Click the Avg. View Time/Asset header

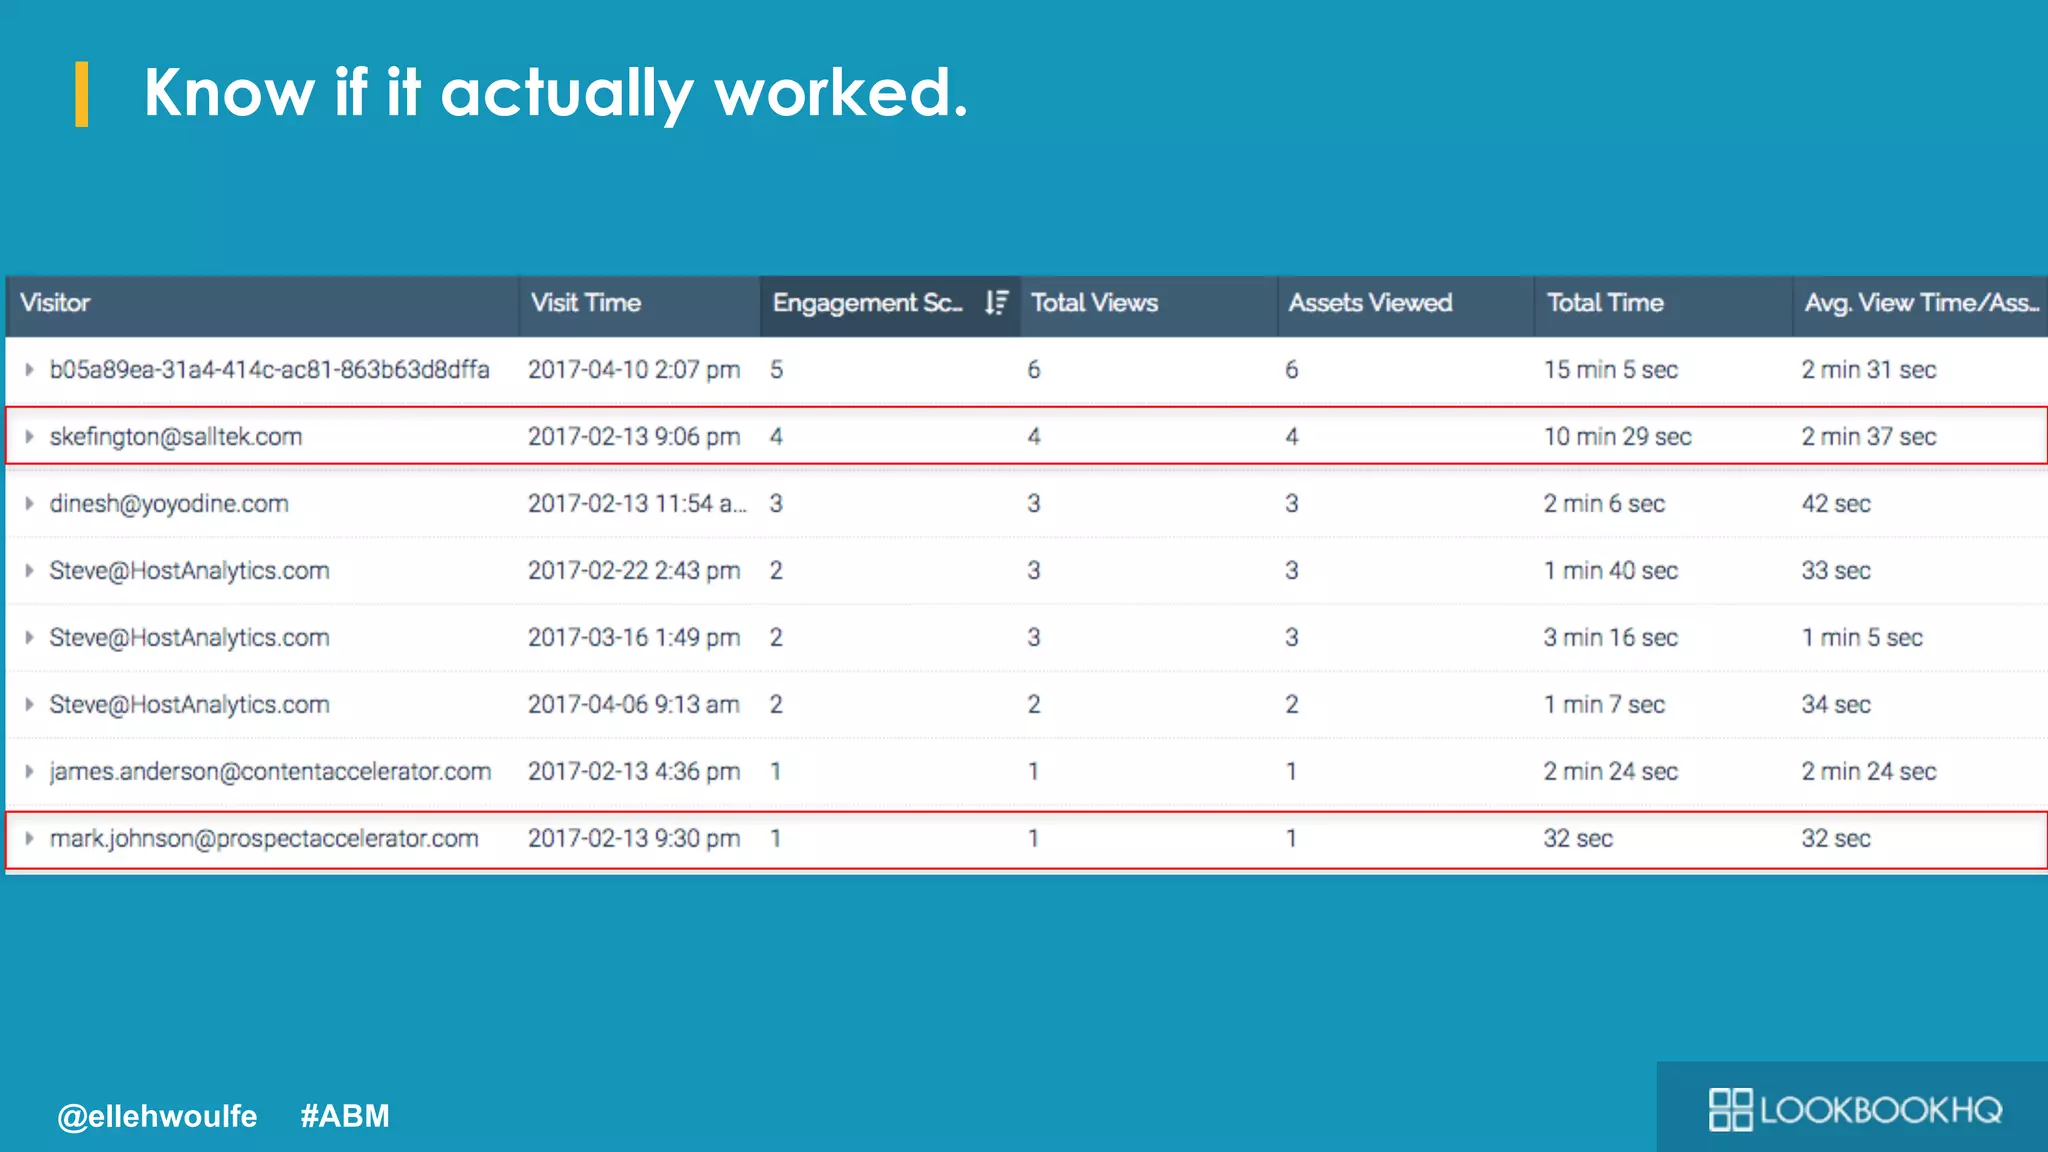(1920, 303)
